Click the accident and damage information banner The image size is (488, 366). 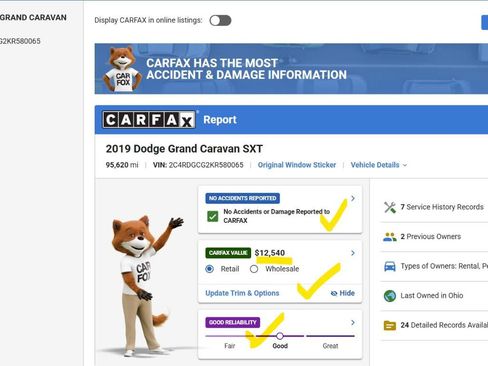point(291,69)
